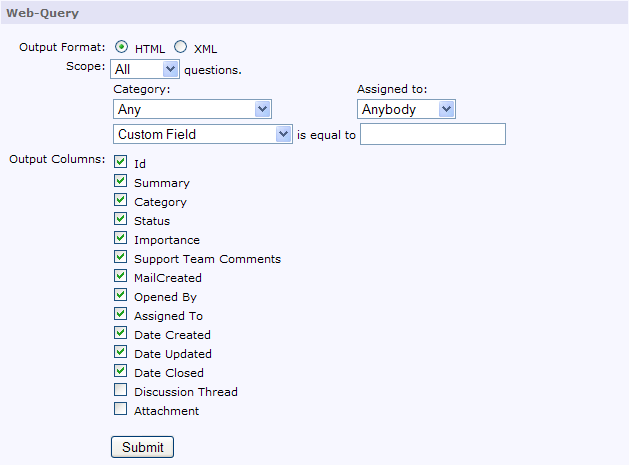Uncheck Support Team Comments checkbox
The width and height of the screenshot is (629, 465).
click(120, 256)
